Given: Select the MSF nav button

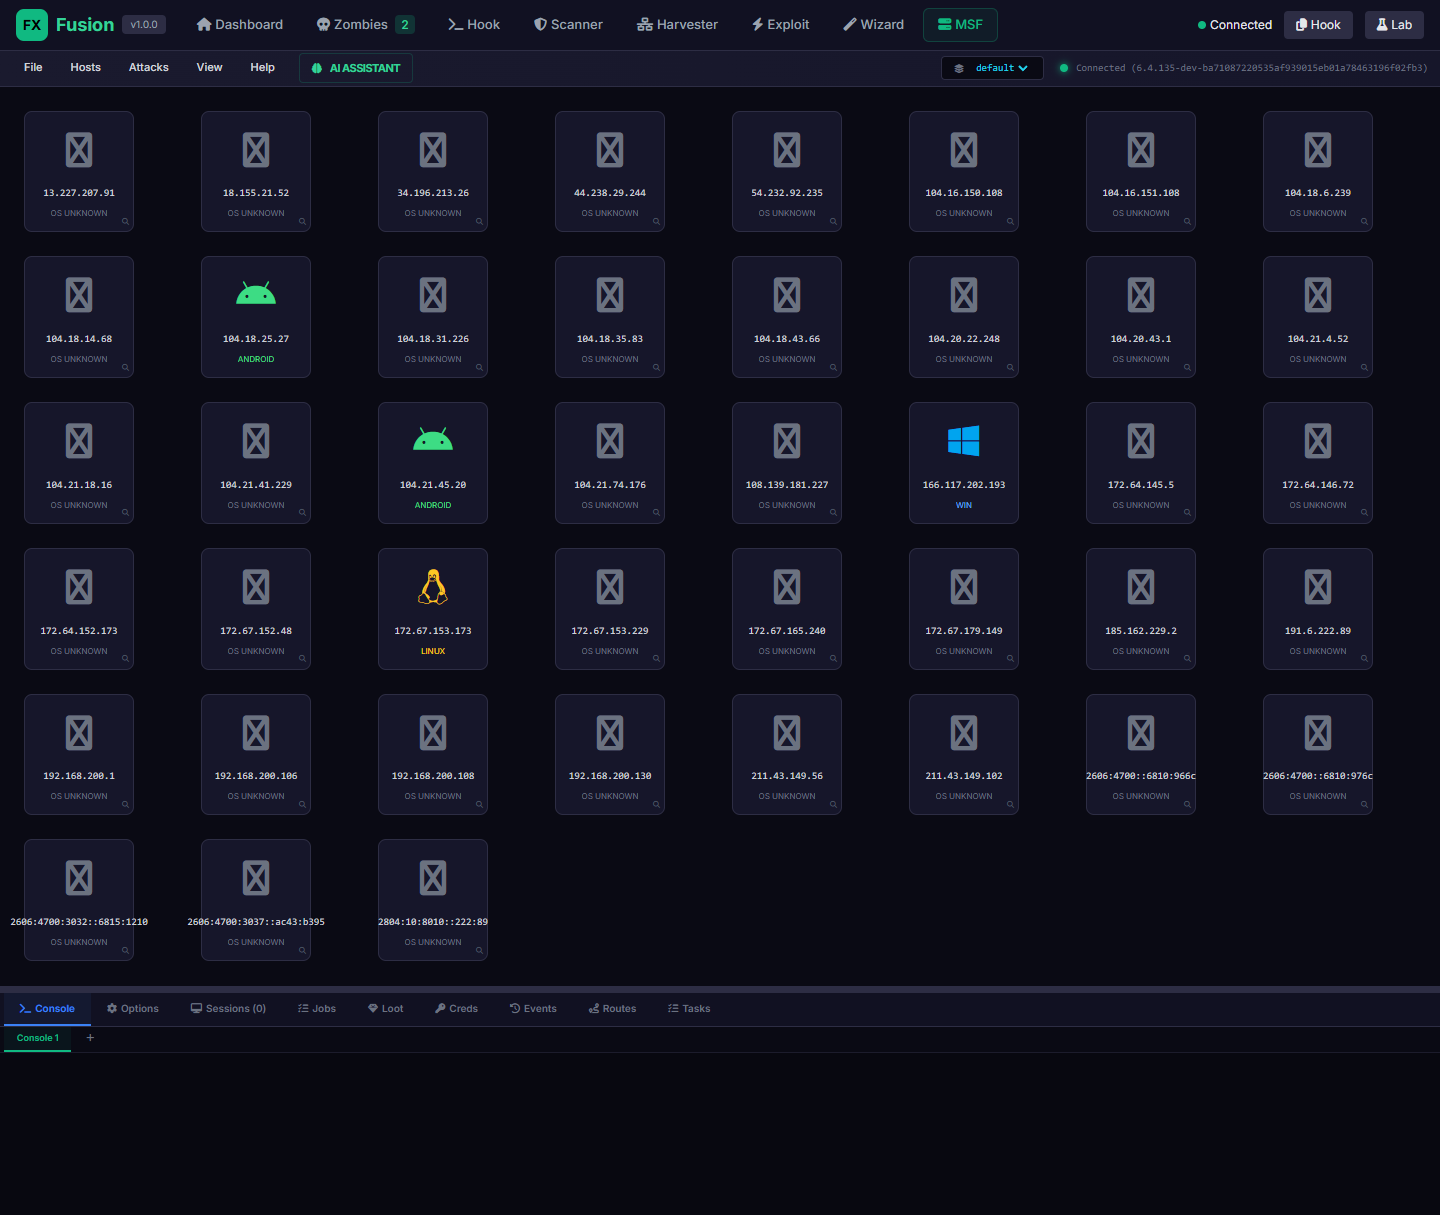Looking at the screenshot, I should (x=960, y=25).
